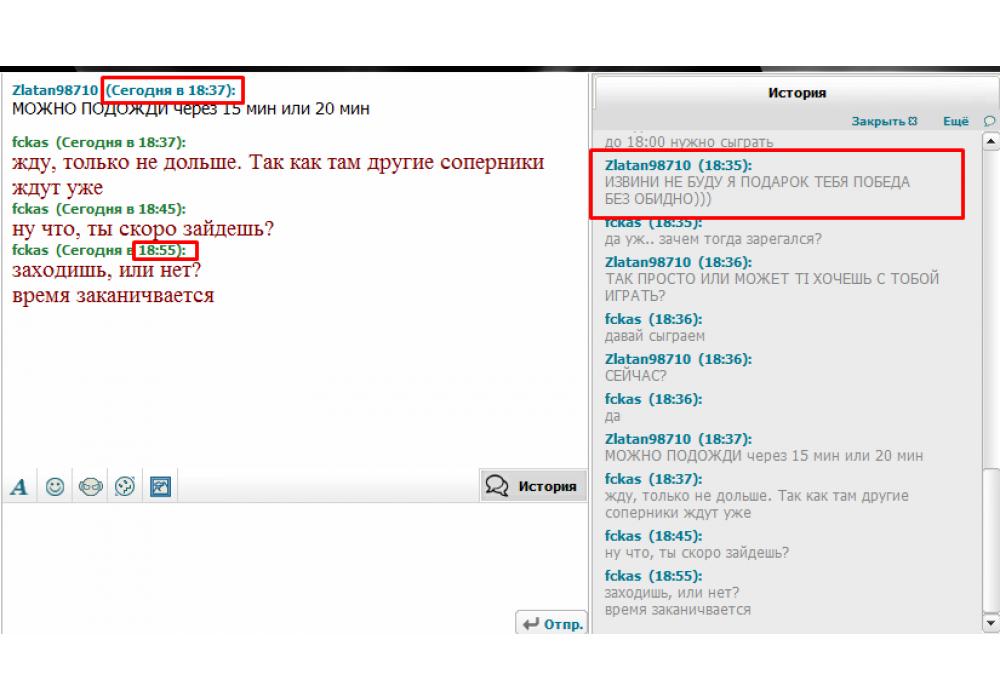The width and height of the screenshot is (1000, 700).
Task: Click the speech bubble icon beside Ещё
Action: pos(989,121)
